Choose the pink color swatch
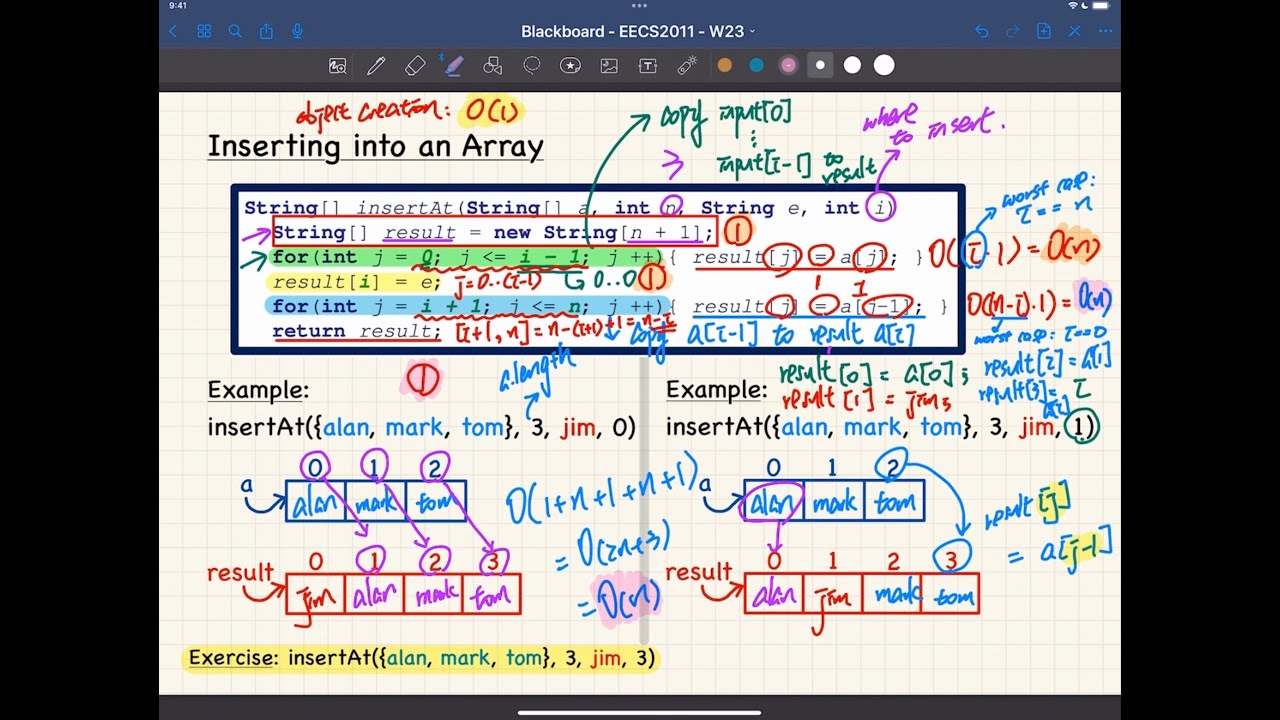Viewport: 1280px width, 720px height. (x=788, y=66)
